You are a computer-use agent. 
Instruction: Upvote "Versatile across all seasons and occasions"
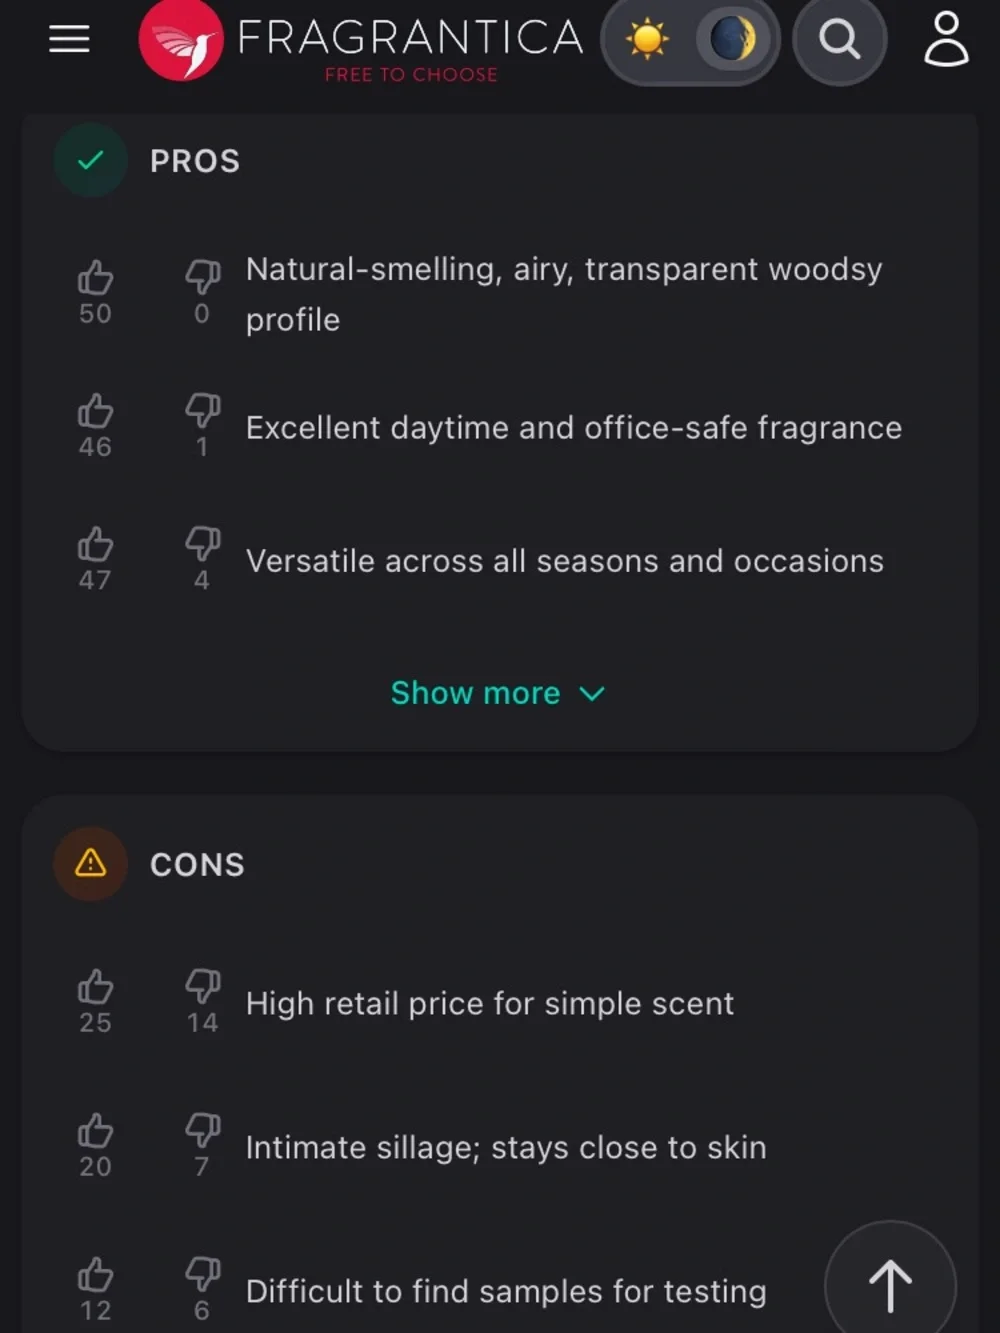point(95,544)
